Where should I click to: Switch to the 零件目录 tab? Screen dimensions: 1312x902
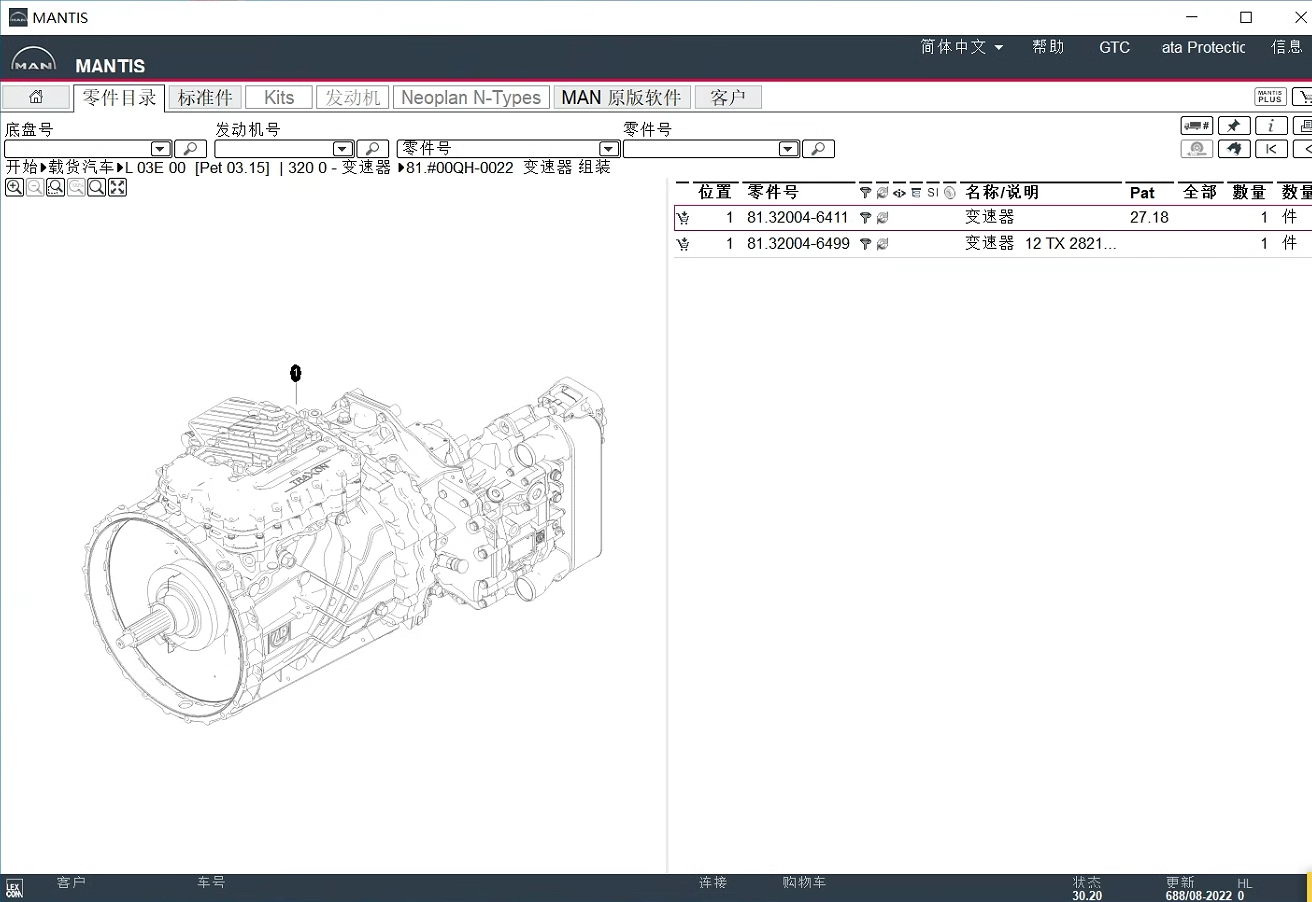119,97
